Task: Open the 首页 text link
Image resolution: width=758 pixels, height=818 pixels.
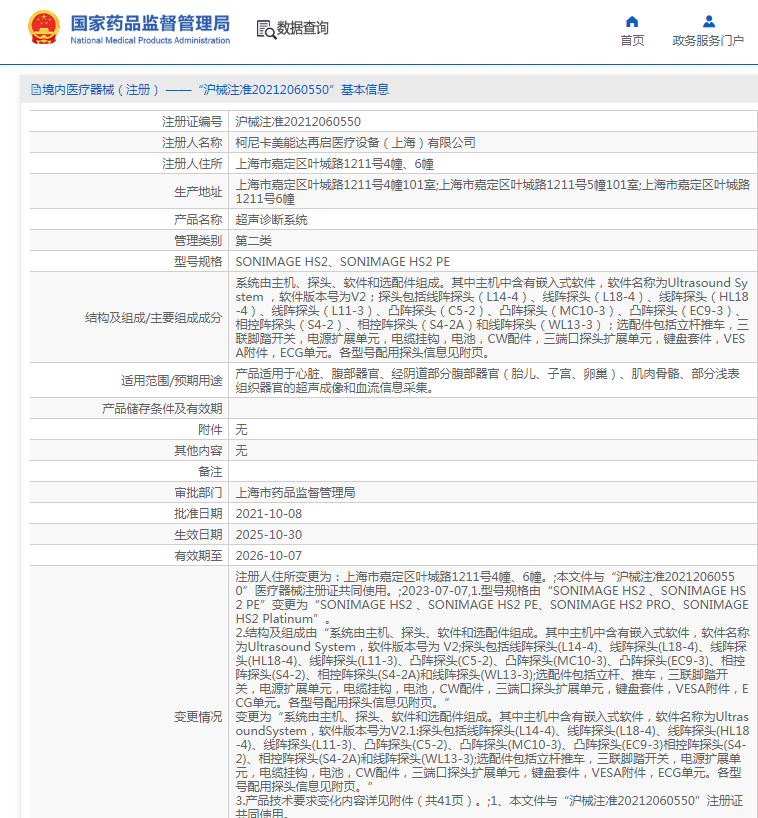Action: click(632, 41)
